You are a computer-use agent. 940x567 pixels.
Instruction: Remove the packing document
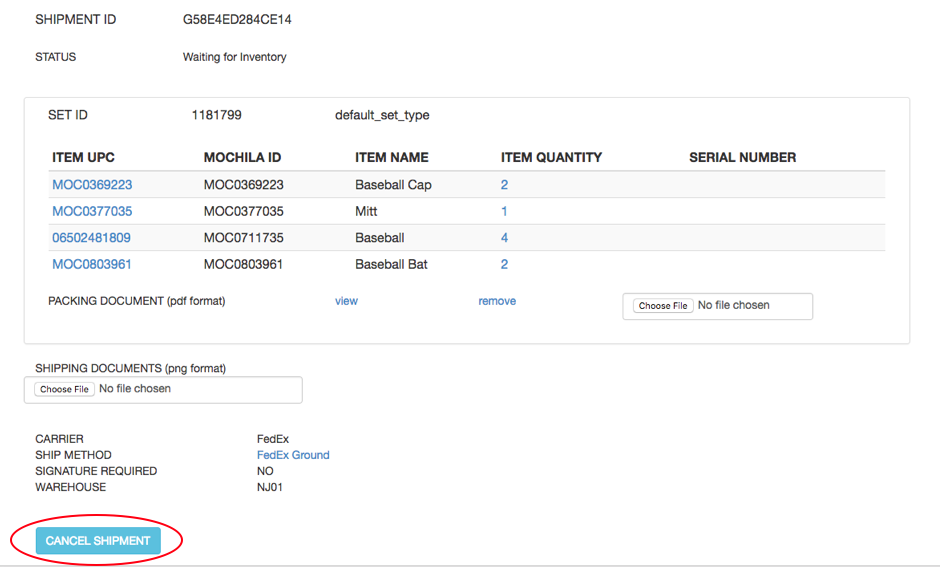(x=497, y=301)
